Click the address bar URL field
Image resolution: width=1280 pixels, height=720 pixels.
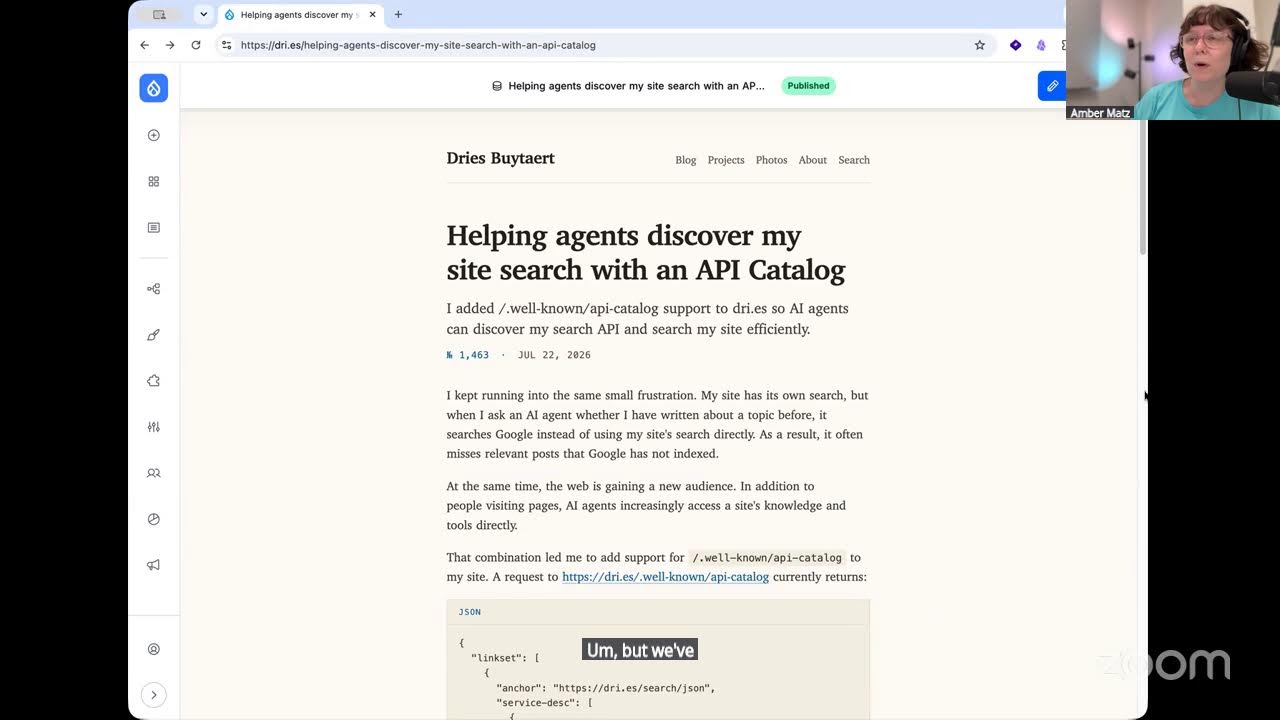click(605, 45)
